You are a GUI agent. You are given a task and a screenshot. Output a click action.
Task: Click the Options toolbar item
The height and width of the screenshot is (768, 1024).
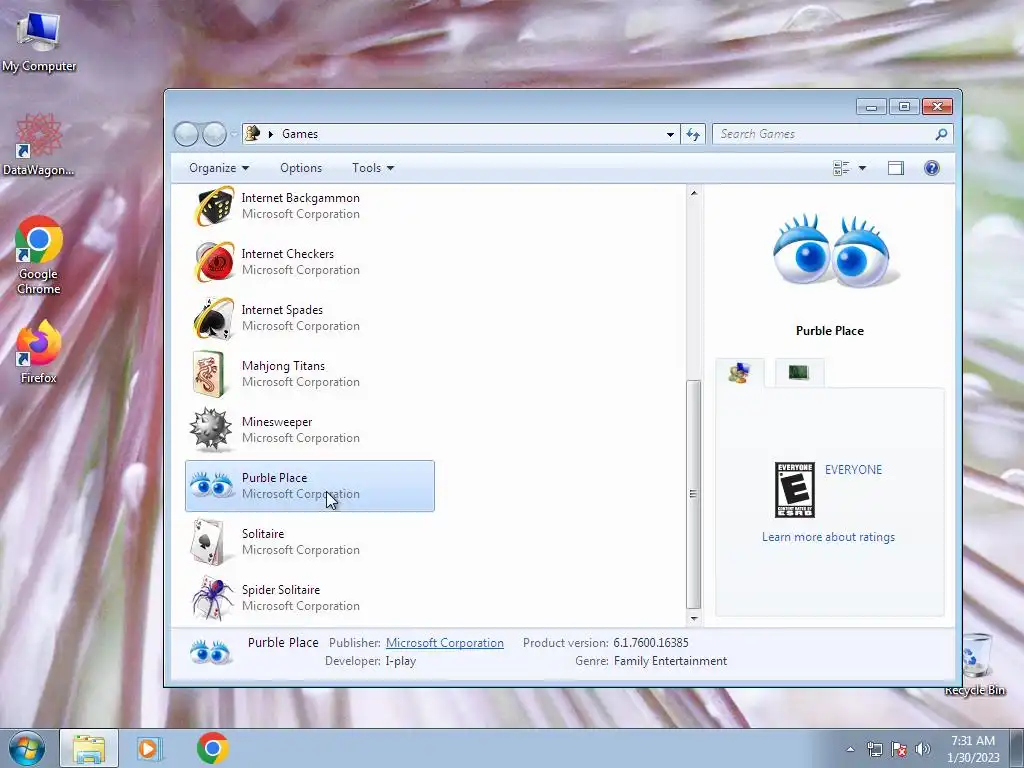301,168
